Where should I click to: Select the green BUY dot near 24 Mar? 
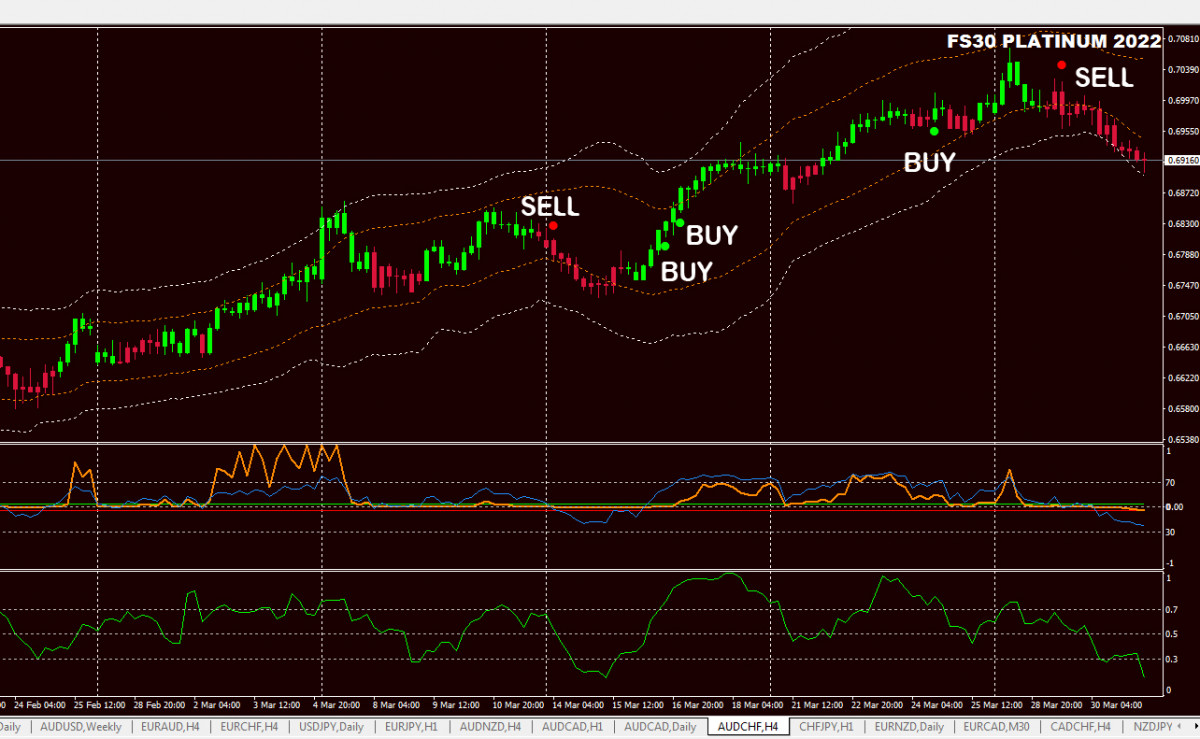(934, 131)
